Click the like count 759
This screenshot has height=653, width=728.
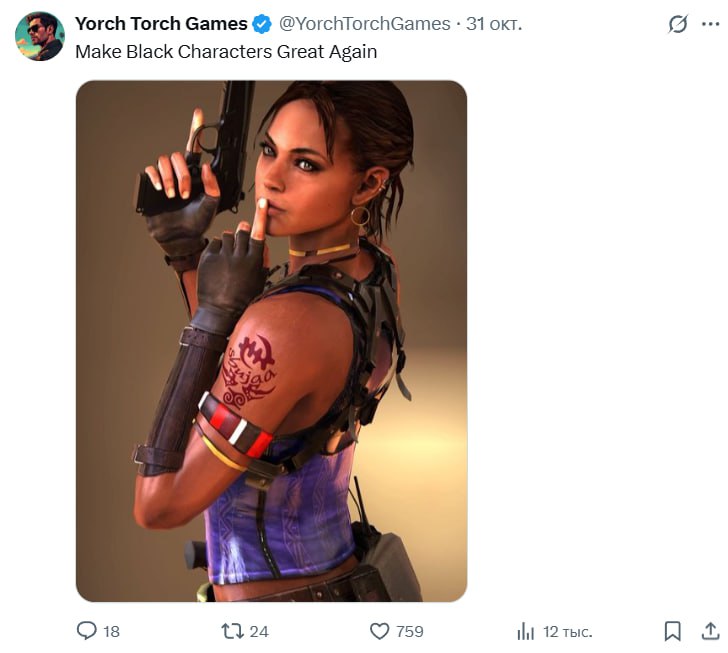410,632
